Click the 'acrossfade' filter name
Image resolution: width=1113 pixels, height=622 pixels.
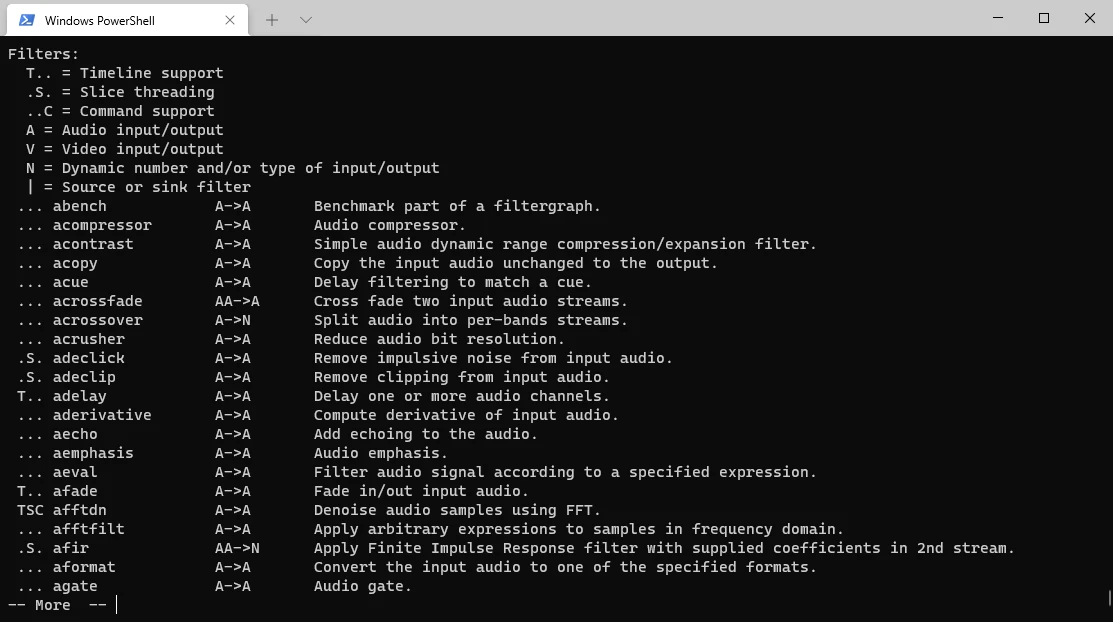point(97,301)
